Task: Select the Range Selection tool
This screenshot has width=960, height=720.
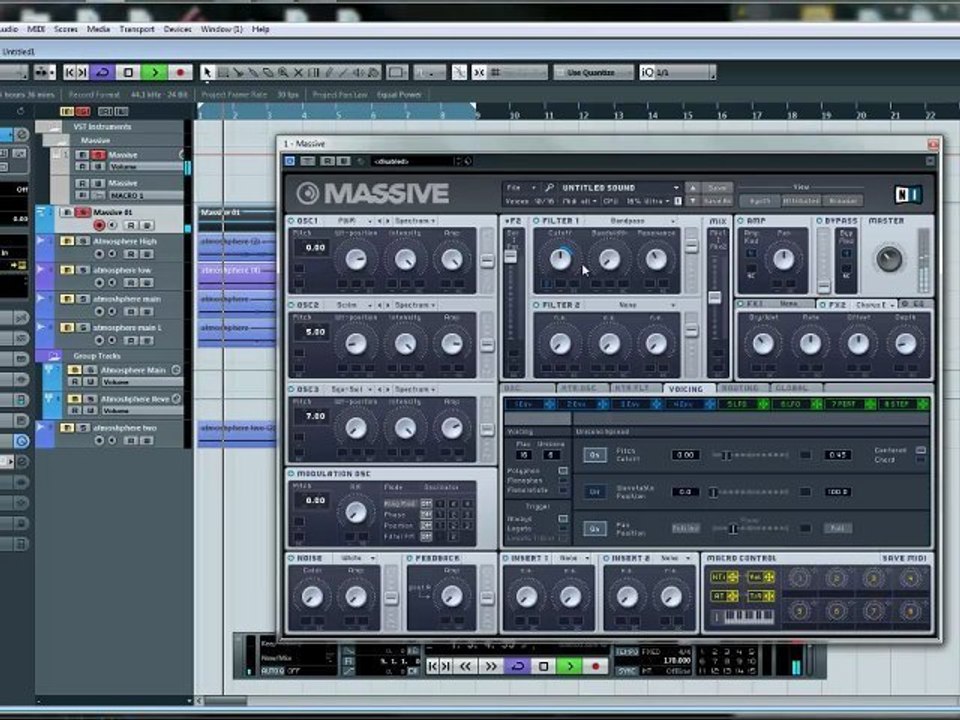Action: 223,72
